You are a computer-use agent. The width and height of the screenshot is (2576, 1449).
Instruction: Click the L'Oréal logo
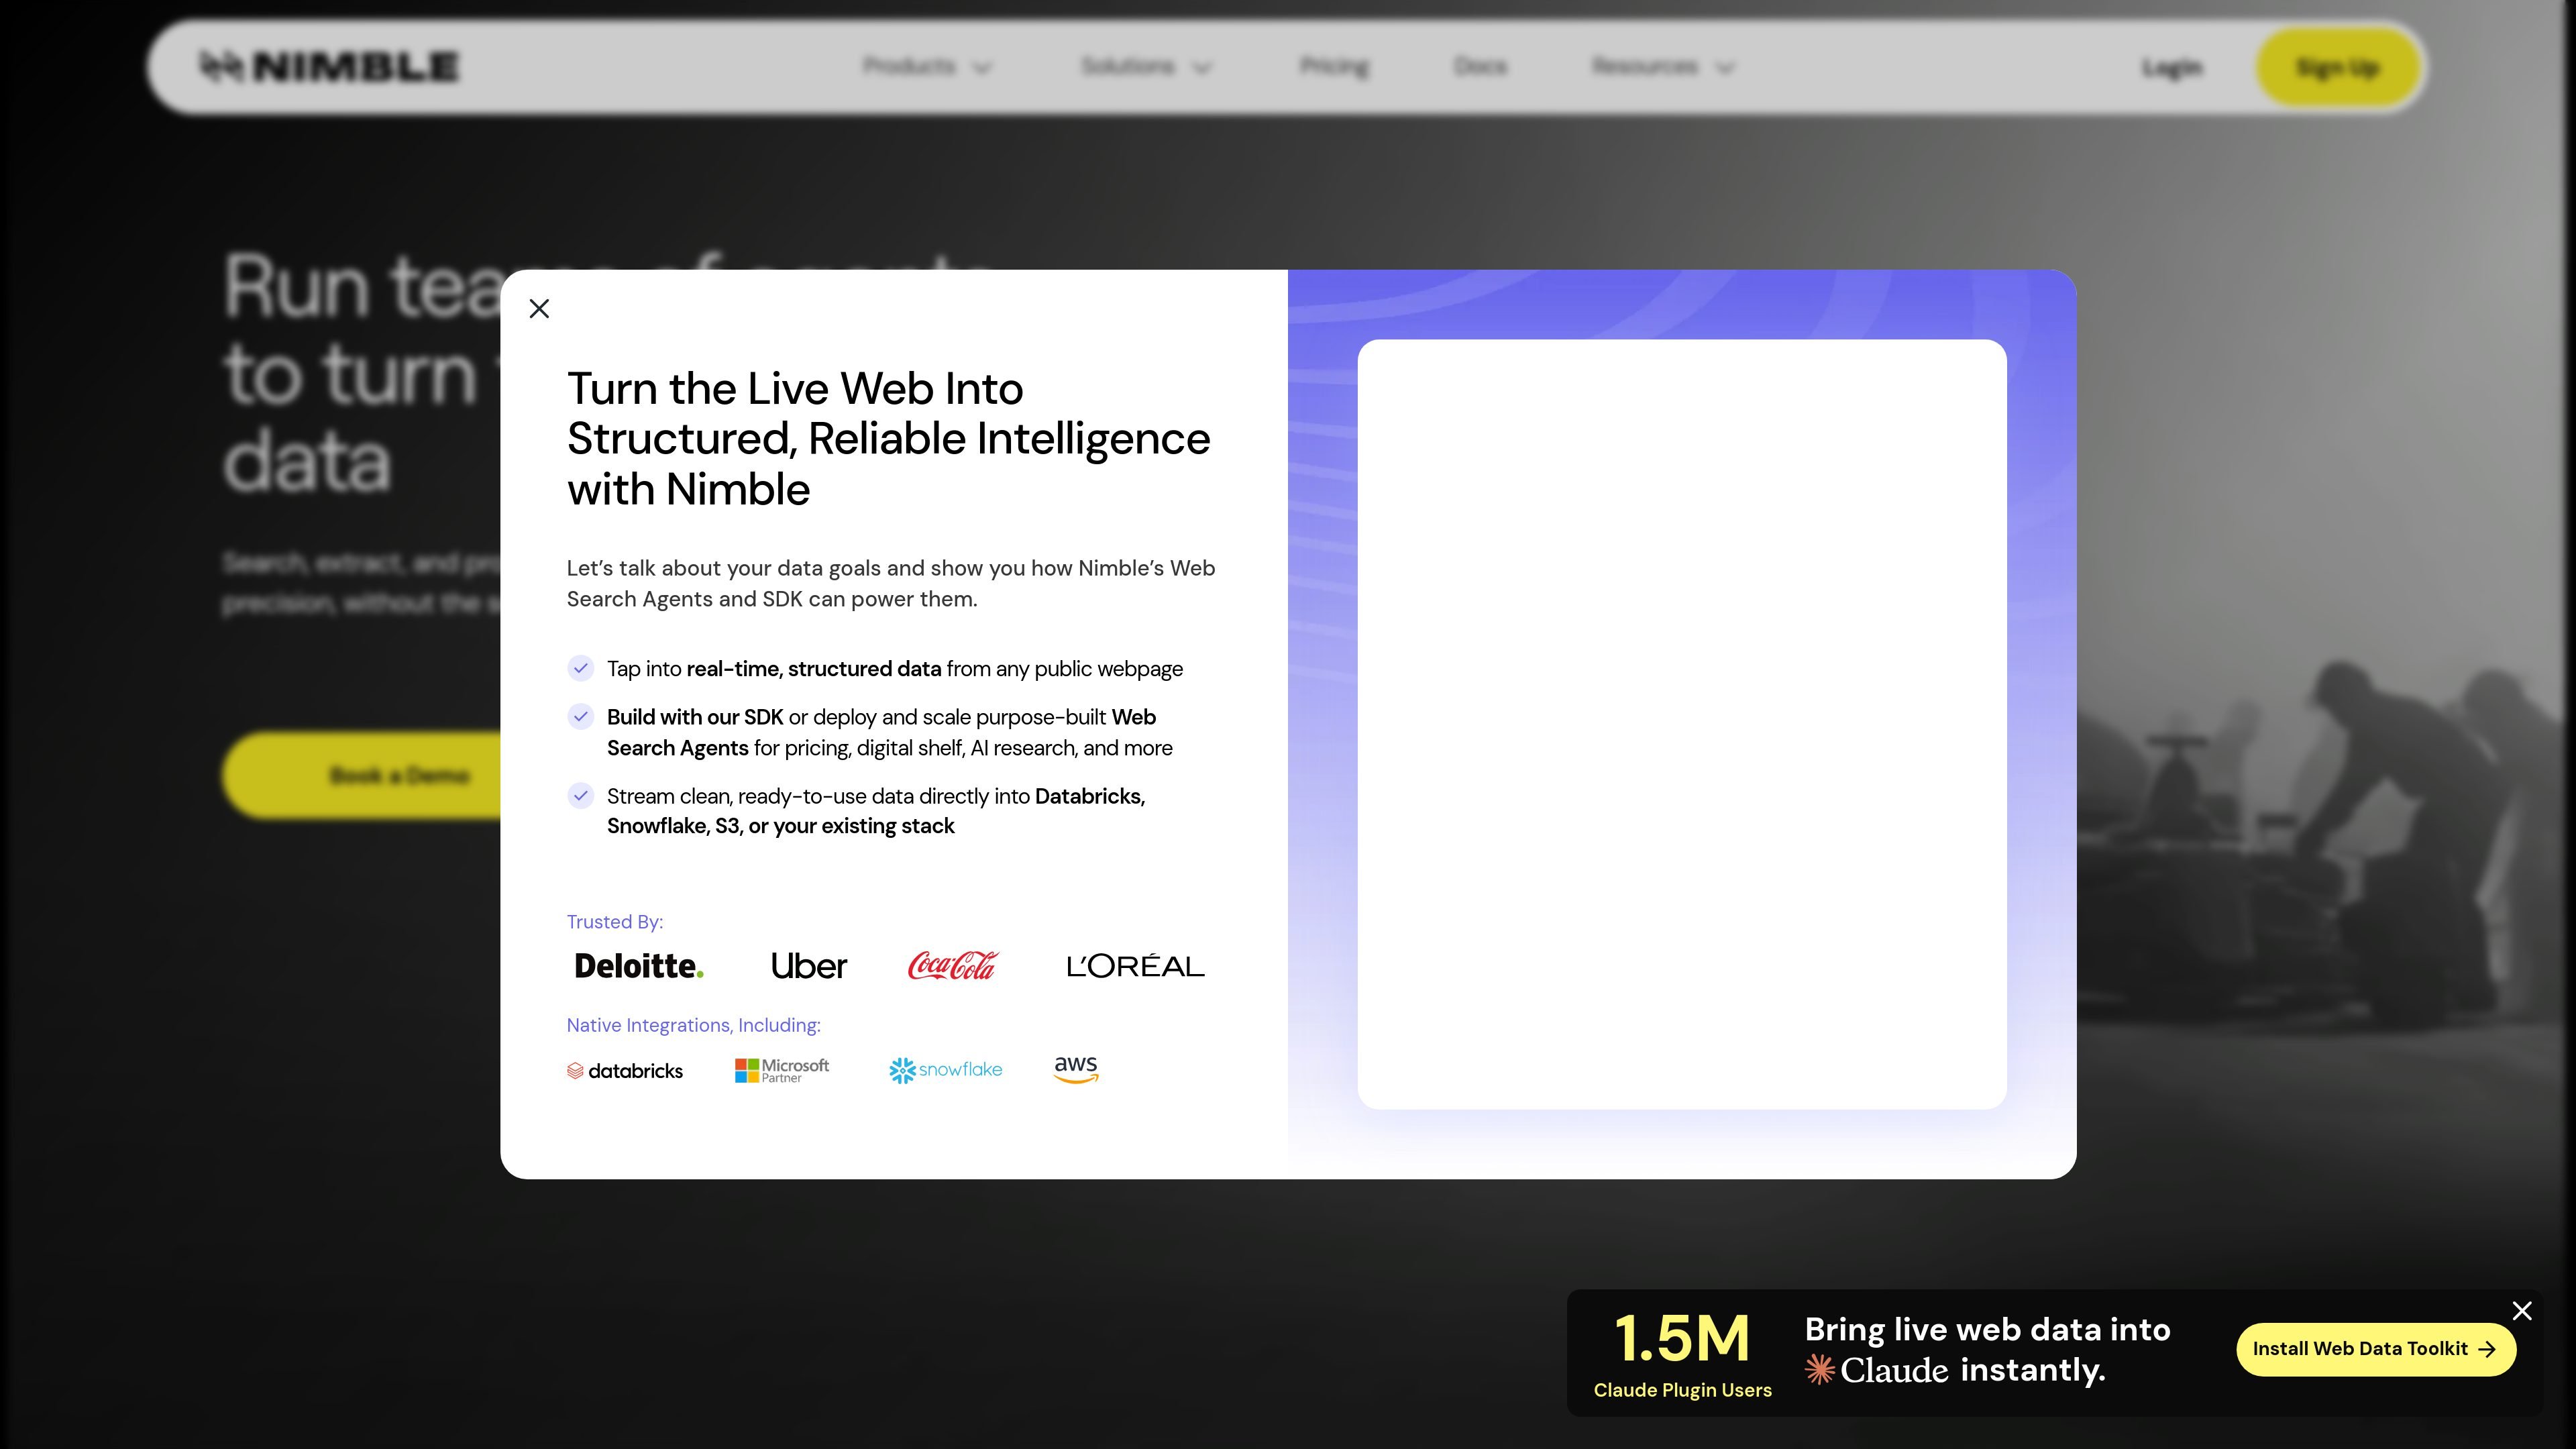pyautogui.click(x=1135, y=965)
